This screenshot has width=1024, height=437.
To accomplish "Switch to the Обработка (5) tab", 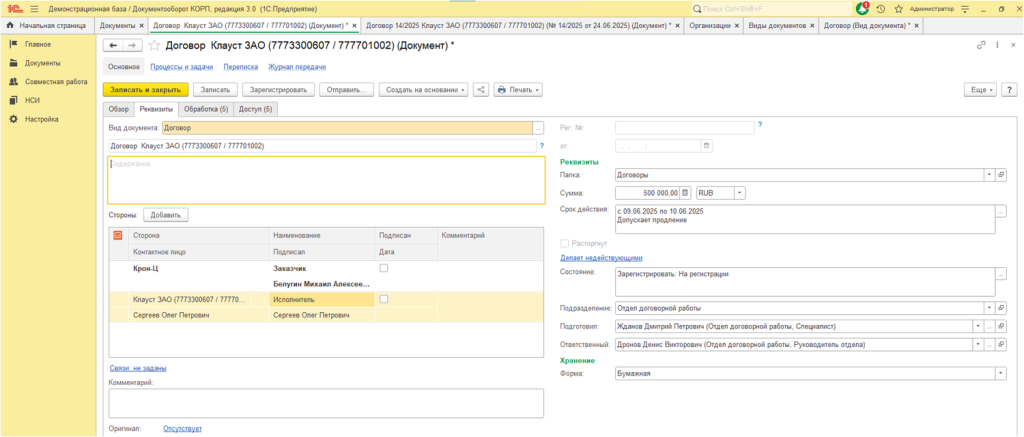I will click(x=206, y=109).
